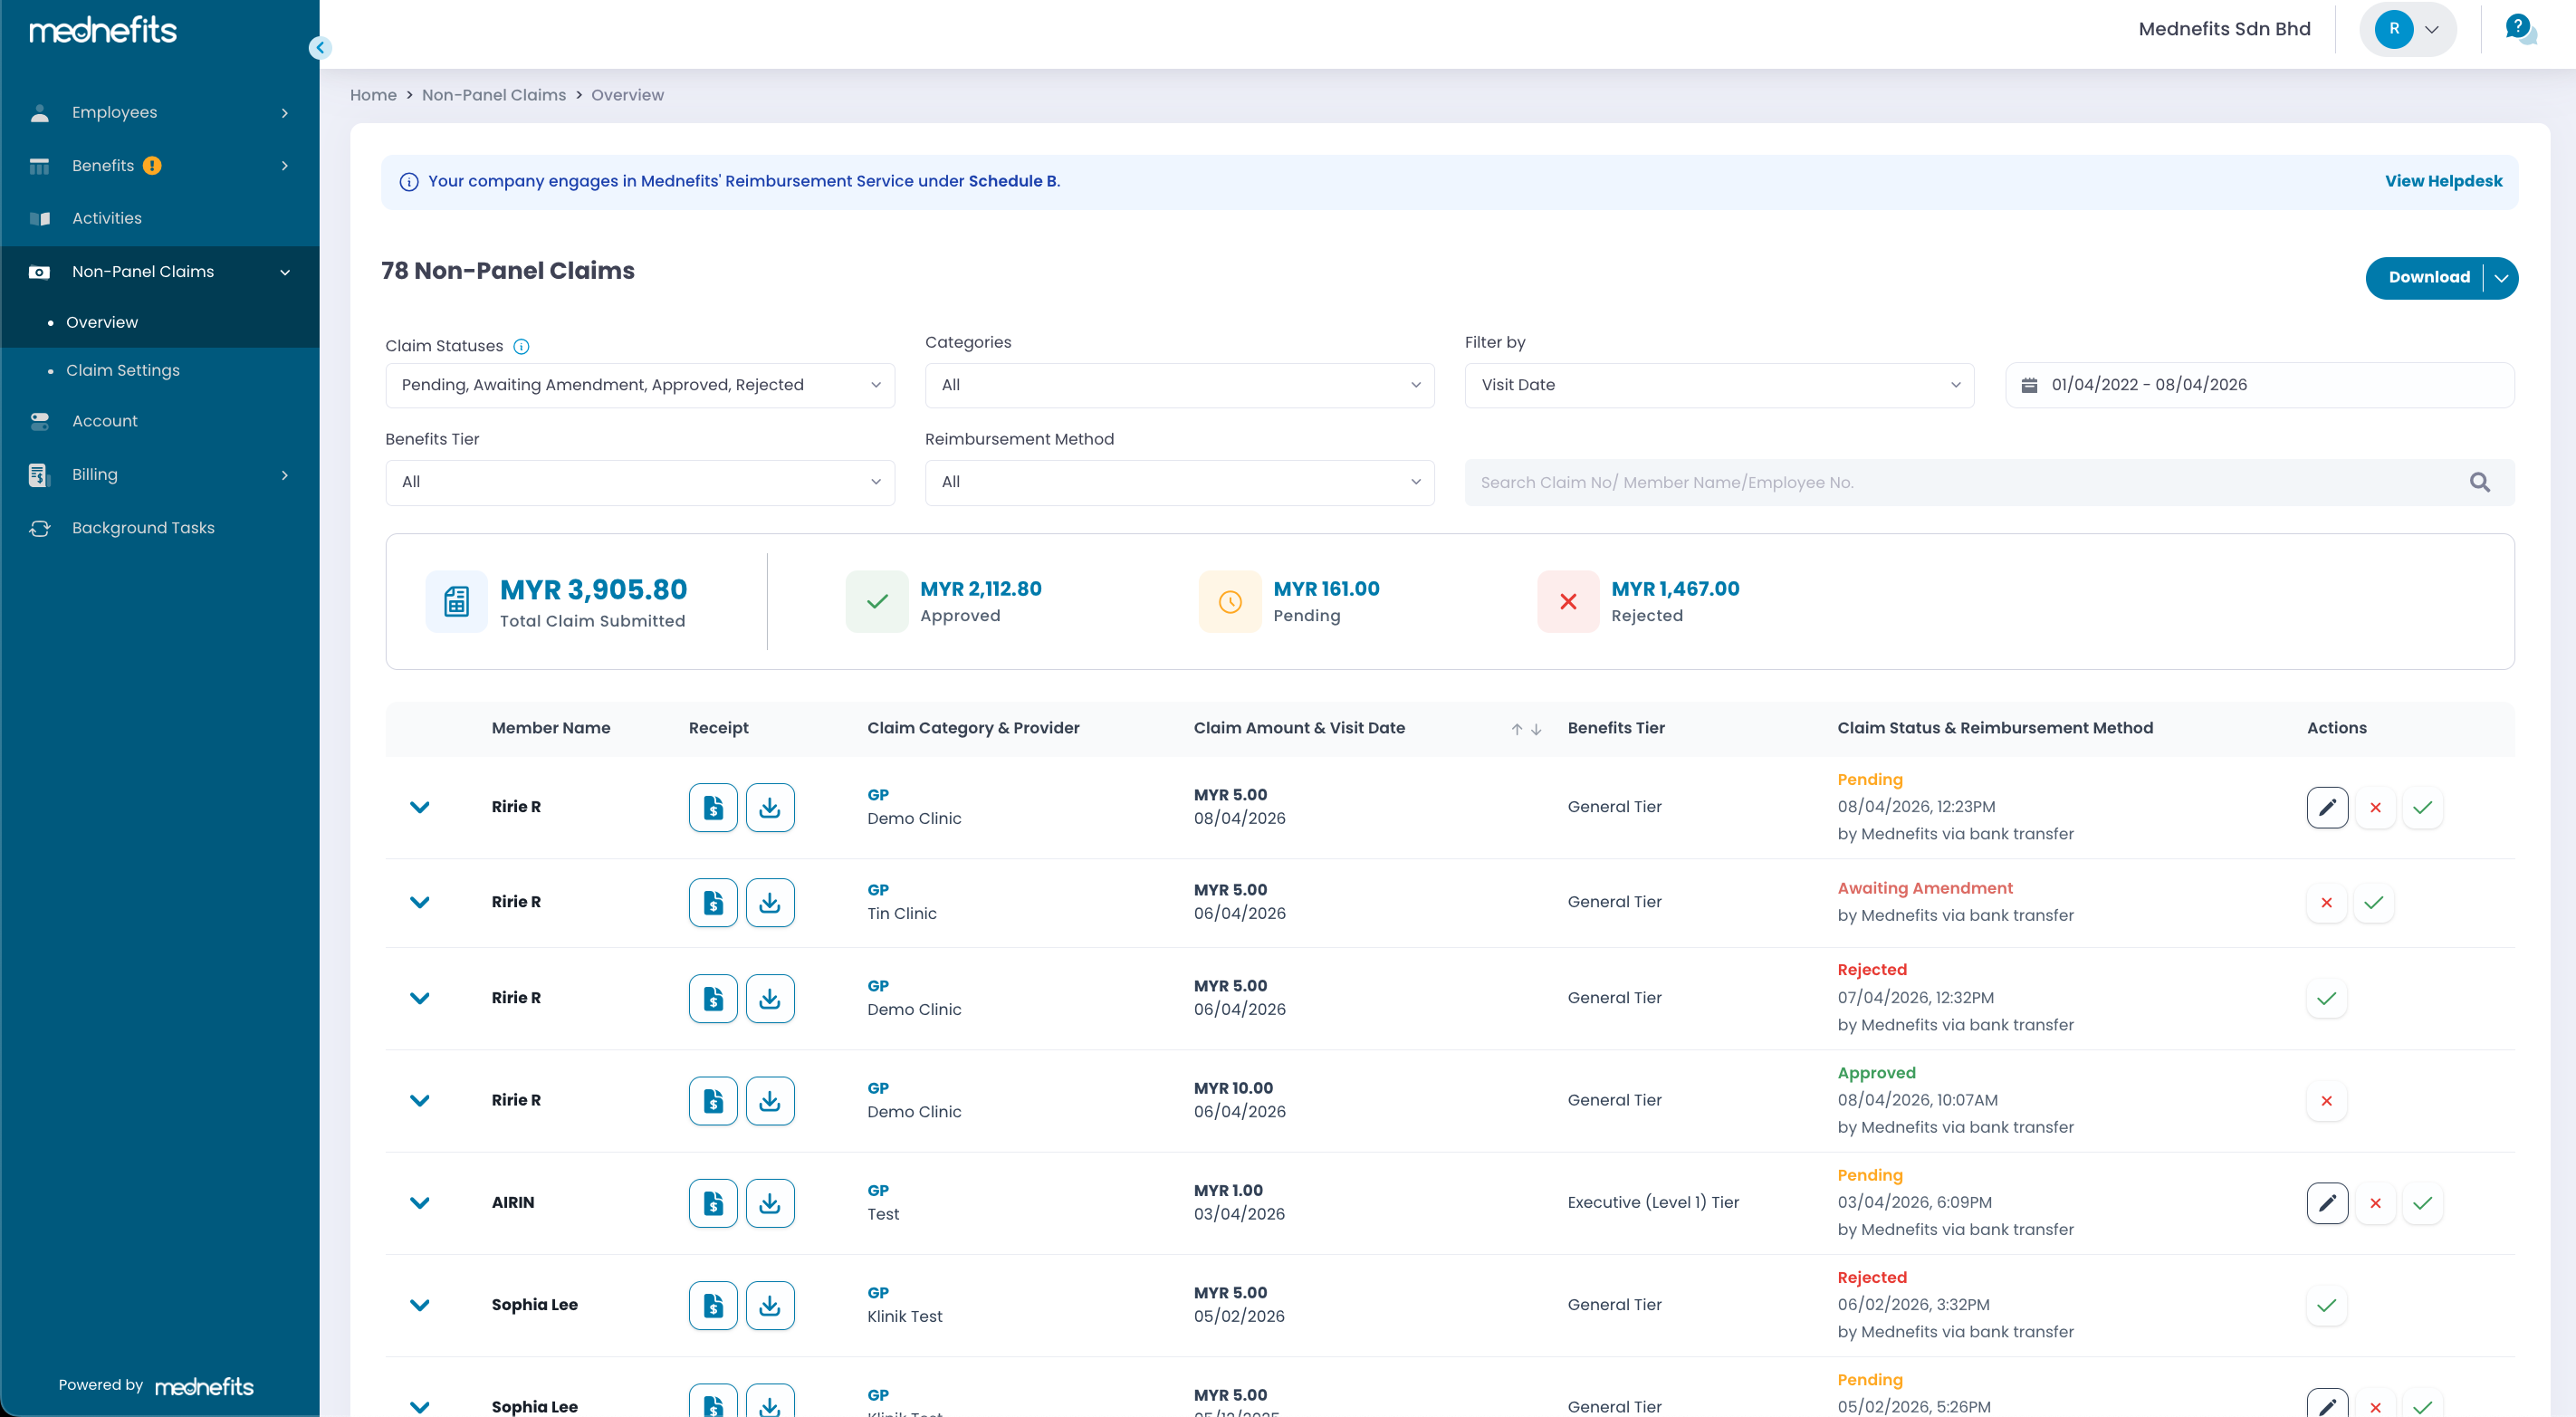Open the Claim Statuses dropdown

click(x=640, y=385)
